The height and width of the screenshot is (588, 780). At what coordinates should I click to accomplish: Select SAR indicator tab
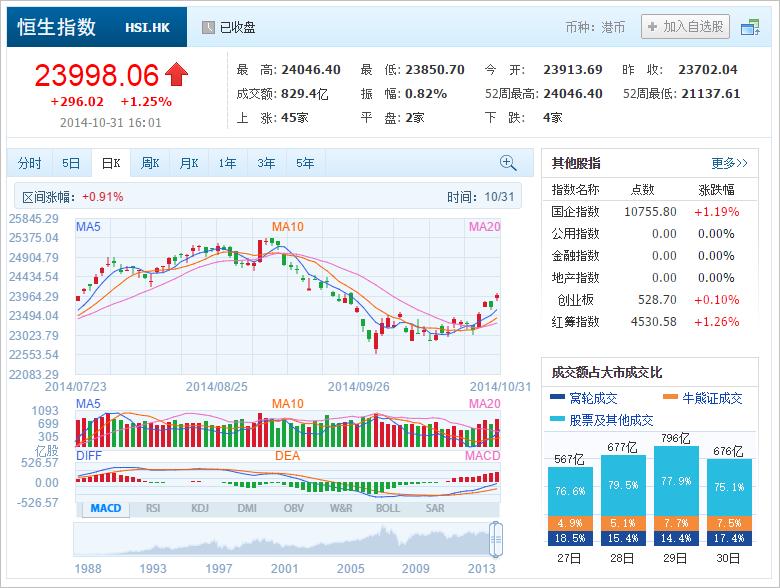pyautogui.click(x=435, y=508)
